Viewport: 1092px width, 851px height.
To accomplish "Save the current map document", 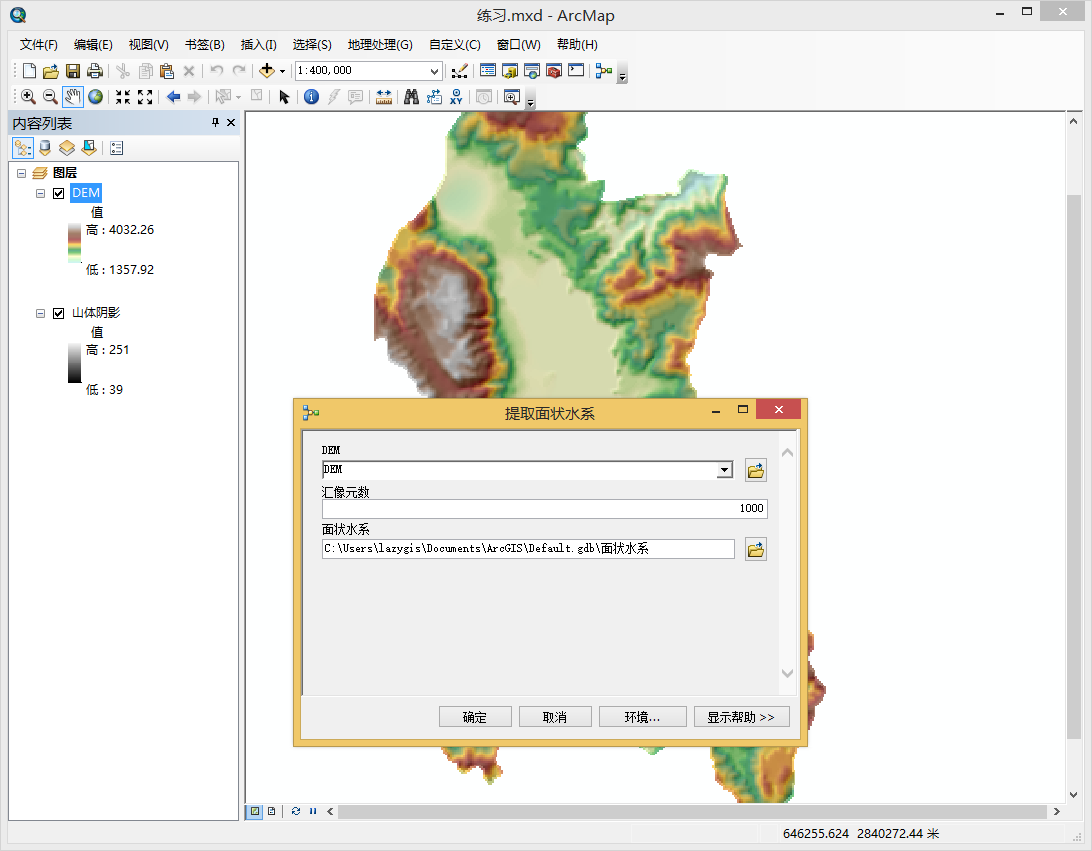I will (x=72, y=70).
